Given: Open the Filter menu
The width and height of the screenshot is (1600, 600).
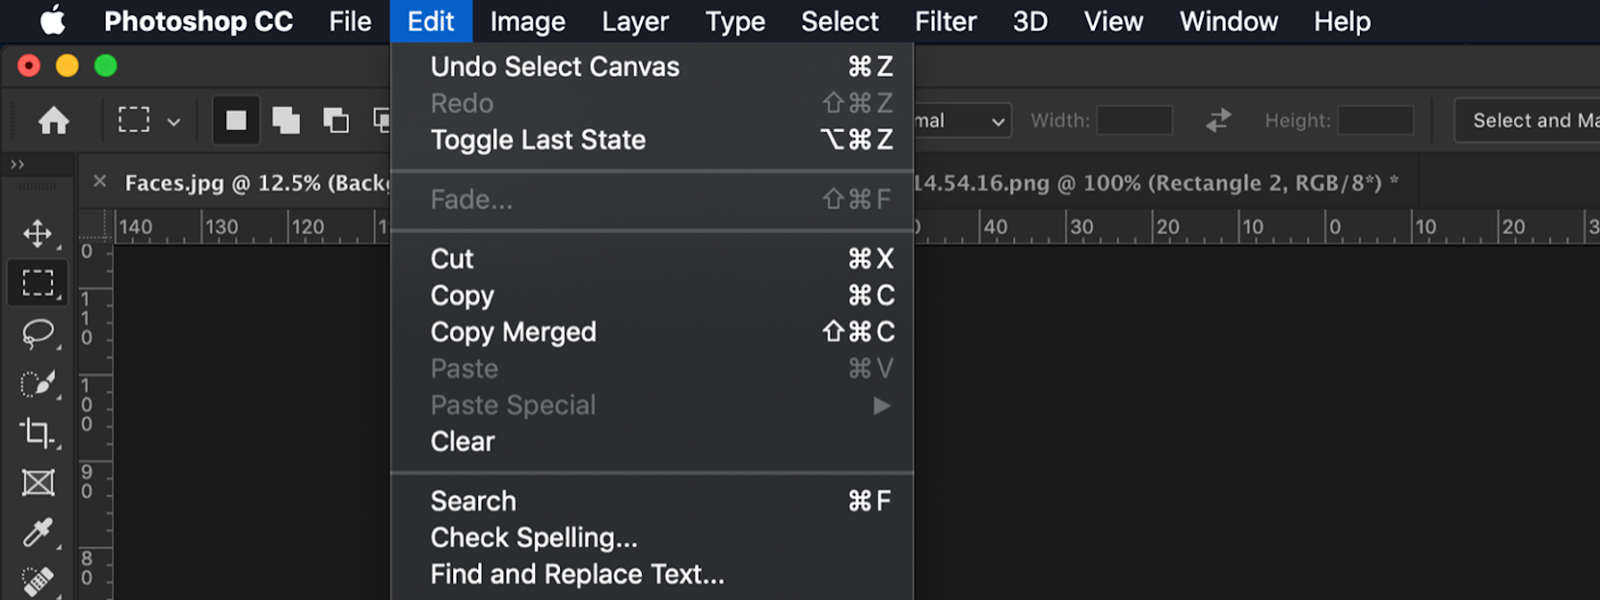Looking at the screenshot, I should (945, 21).
